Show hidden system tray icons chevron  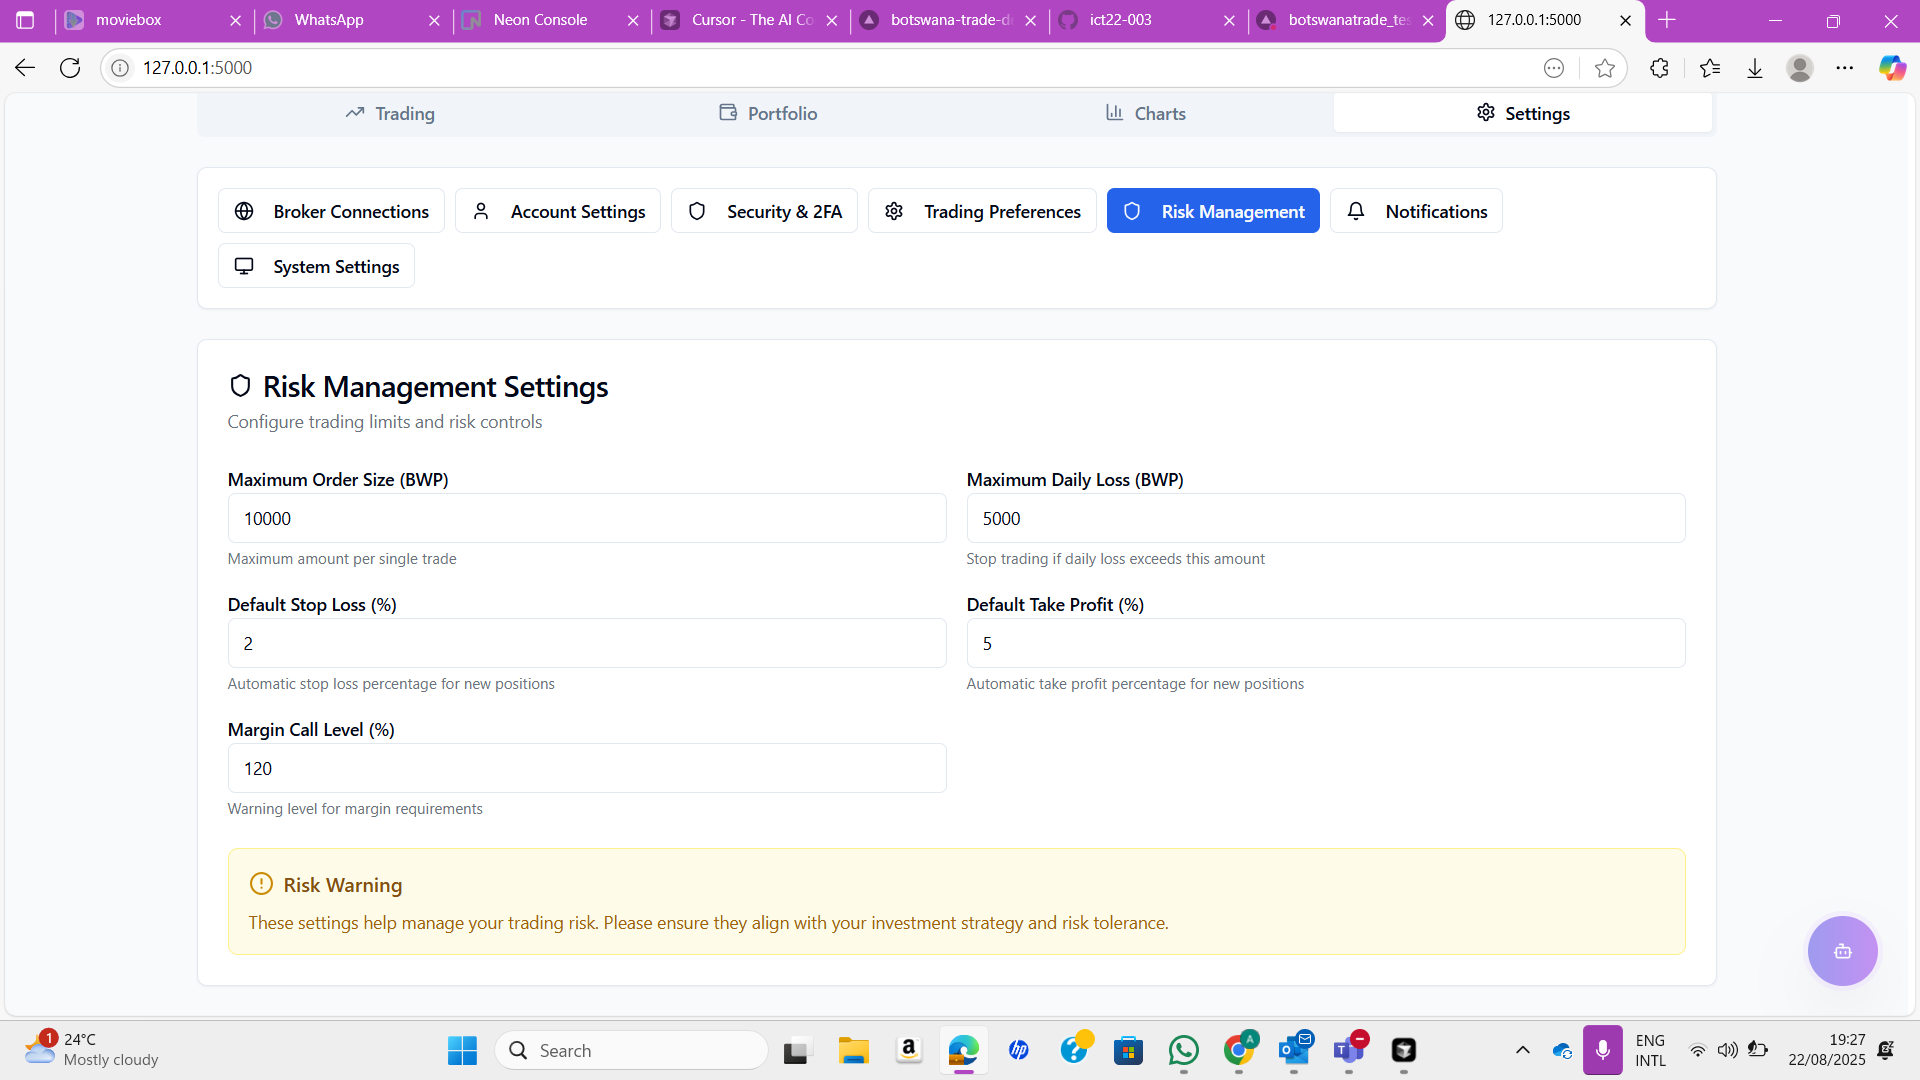tap(1522, 1050)
